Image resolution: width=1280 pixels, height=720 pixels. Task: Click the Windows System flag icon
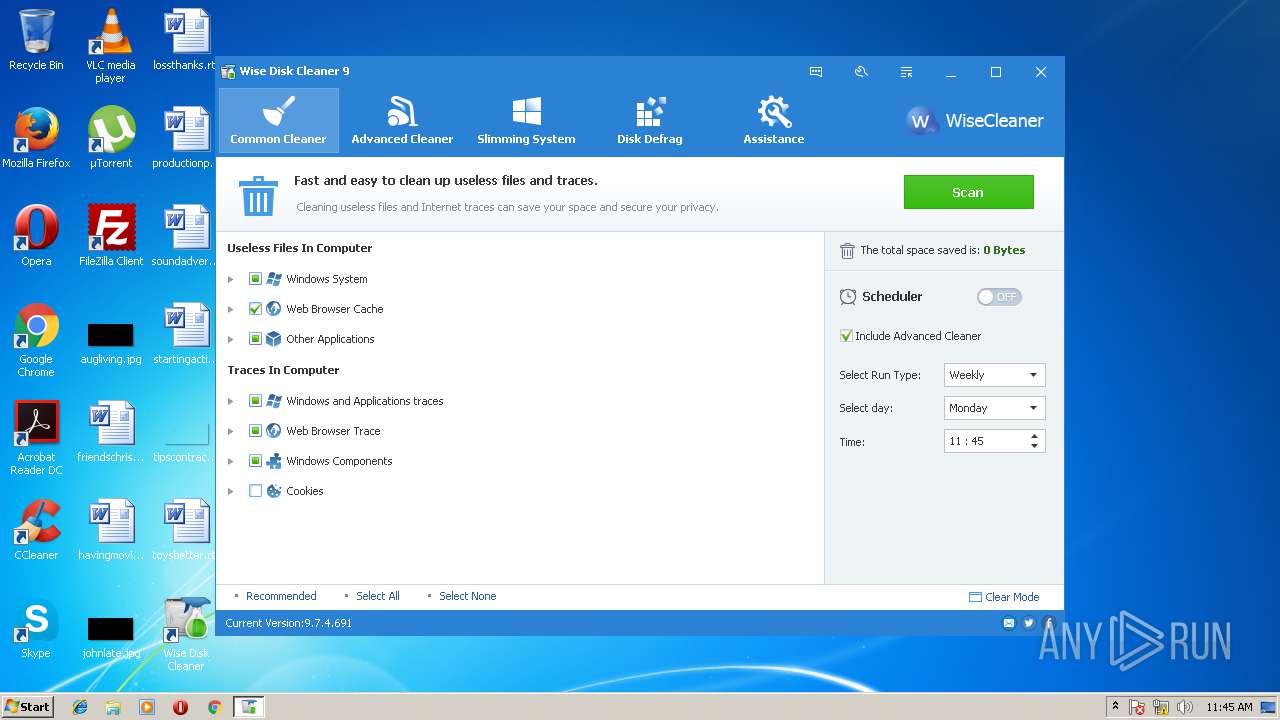[x=274, y=279]
